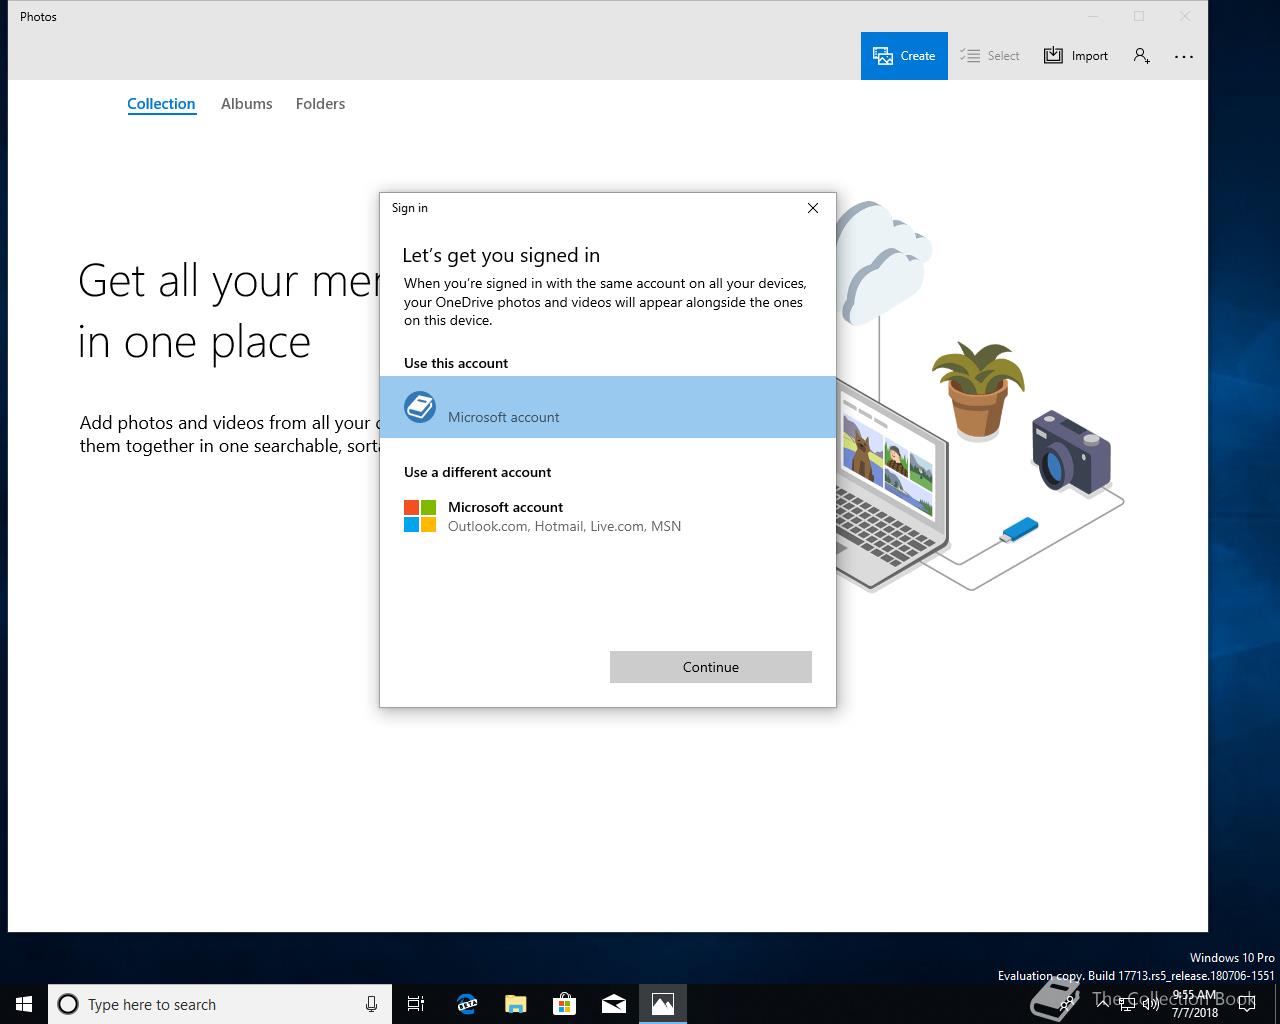Click the Continue button
The width and height of the screenshot is (1280, 1024).
tap(711, 667)
